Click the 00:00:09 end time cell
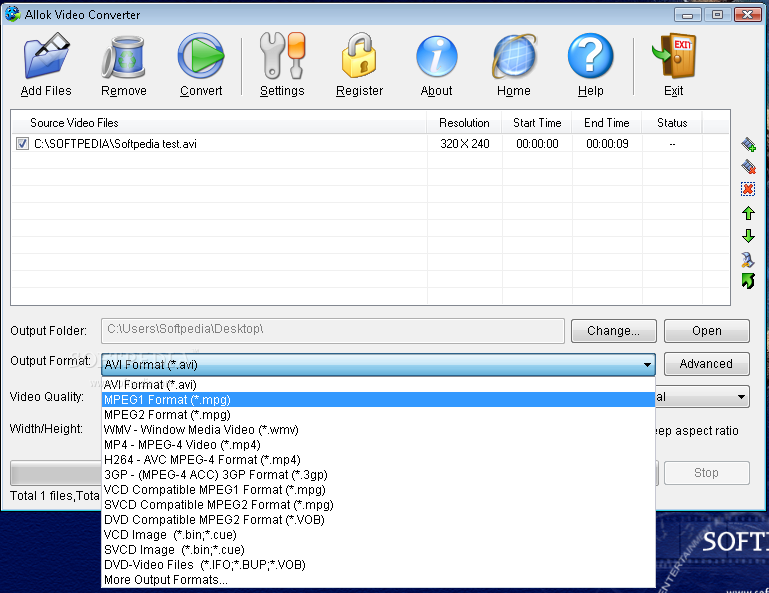This screenshot has height=593, width=769. point(607,144)
